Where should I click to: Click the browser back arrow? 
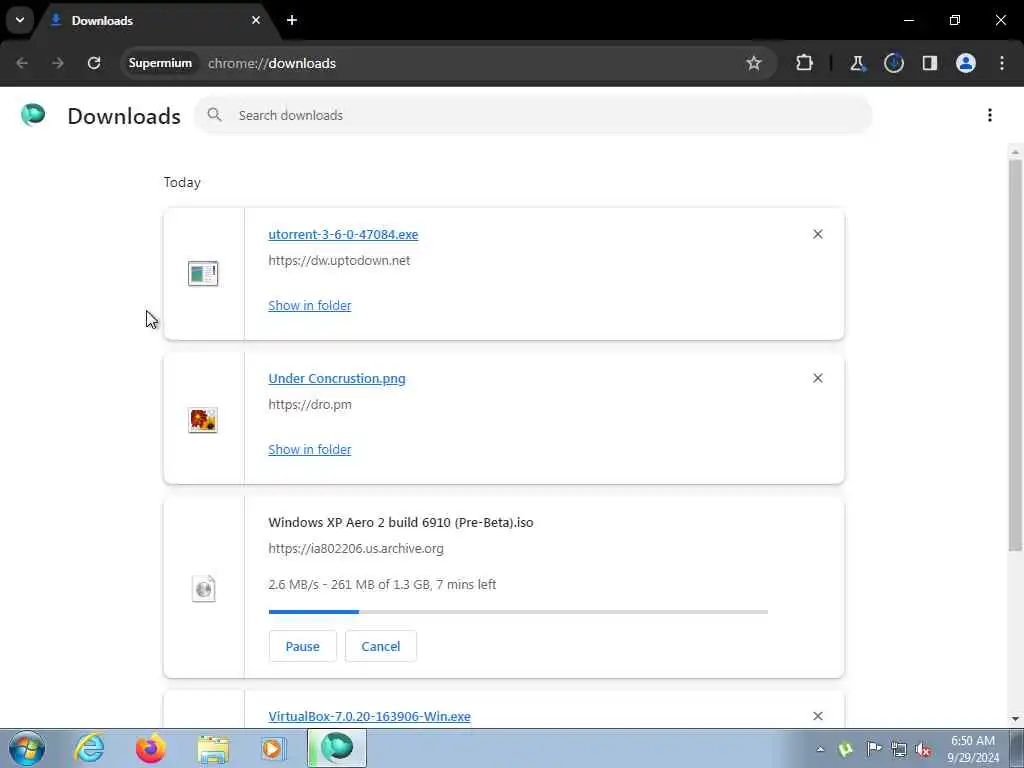[22, 63]
